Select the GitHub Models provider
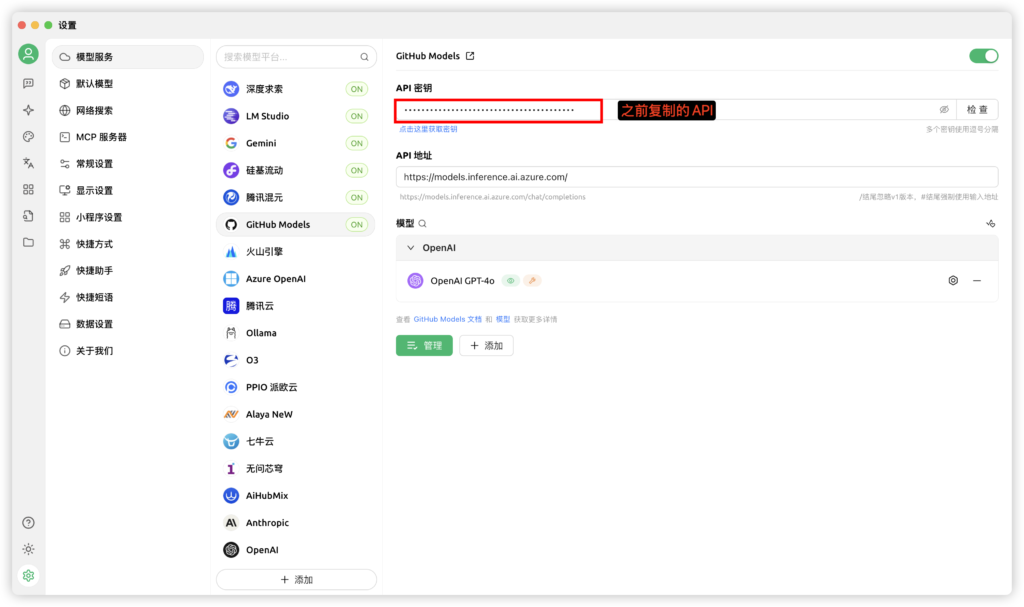Image resolution: width=1024 pixels, height=607 pixels. click(296, 225)
